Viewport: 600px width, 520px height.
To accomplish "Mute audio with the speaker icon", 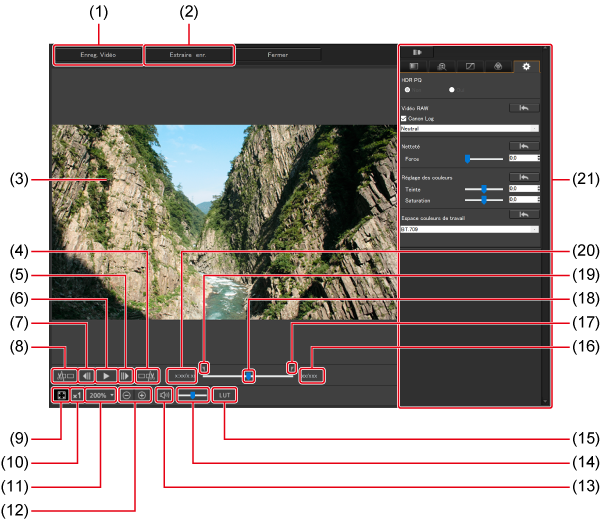I will 164,396.
